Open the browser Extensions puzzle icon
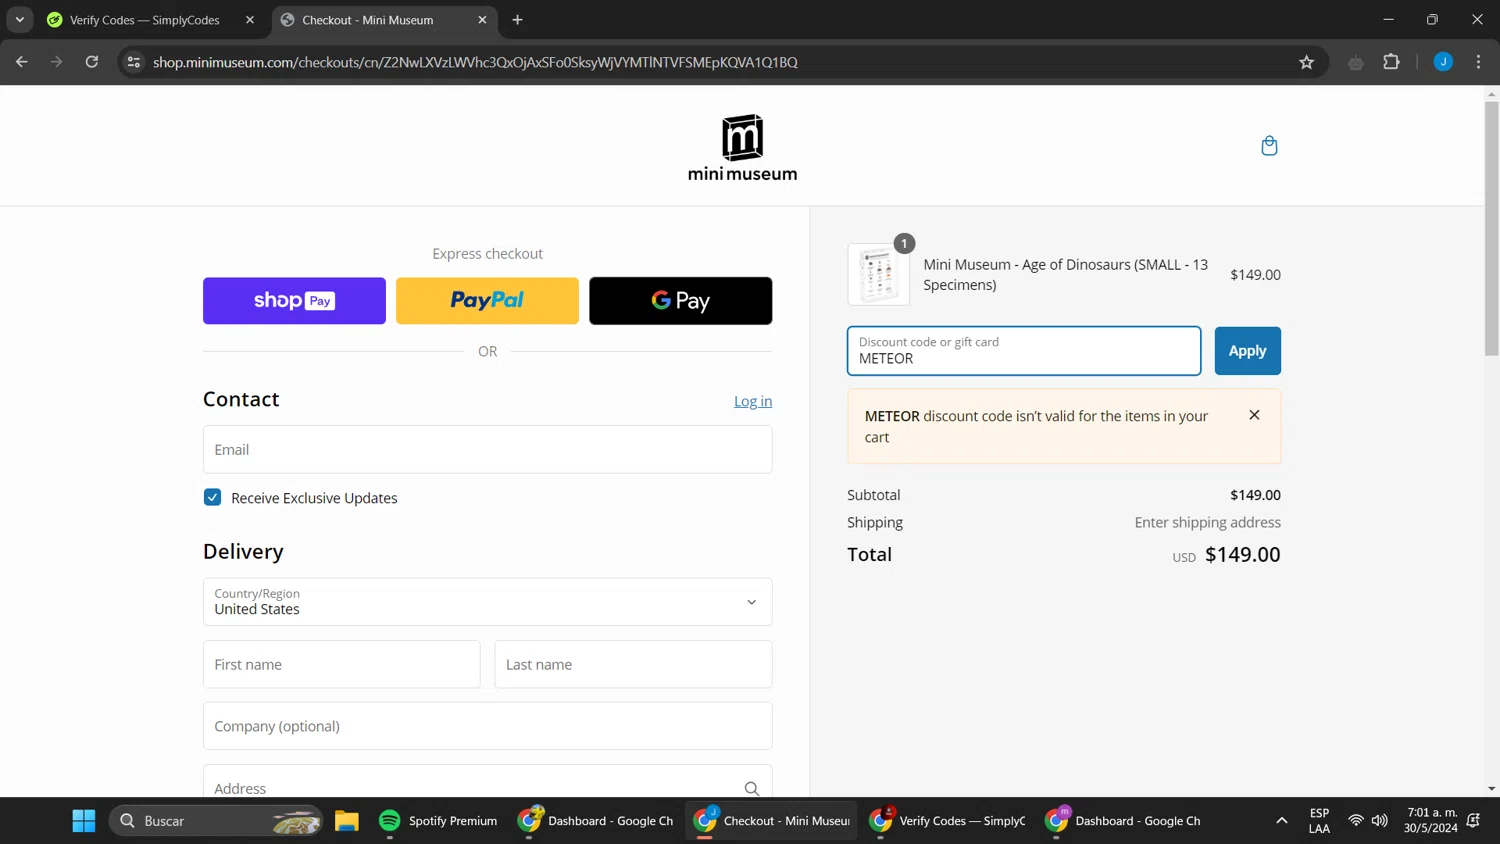This screenshot has height=844, width=1500. tap(1391, 62)
